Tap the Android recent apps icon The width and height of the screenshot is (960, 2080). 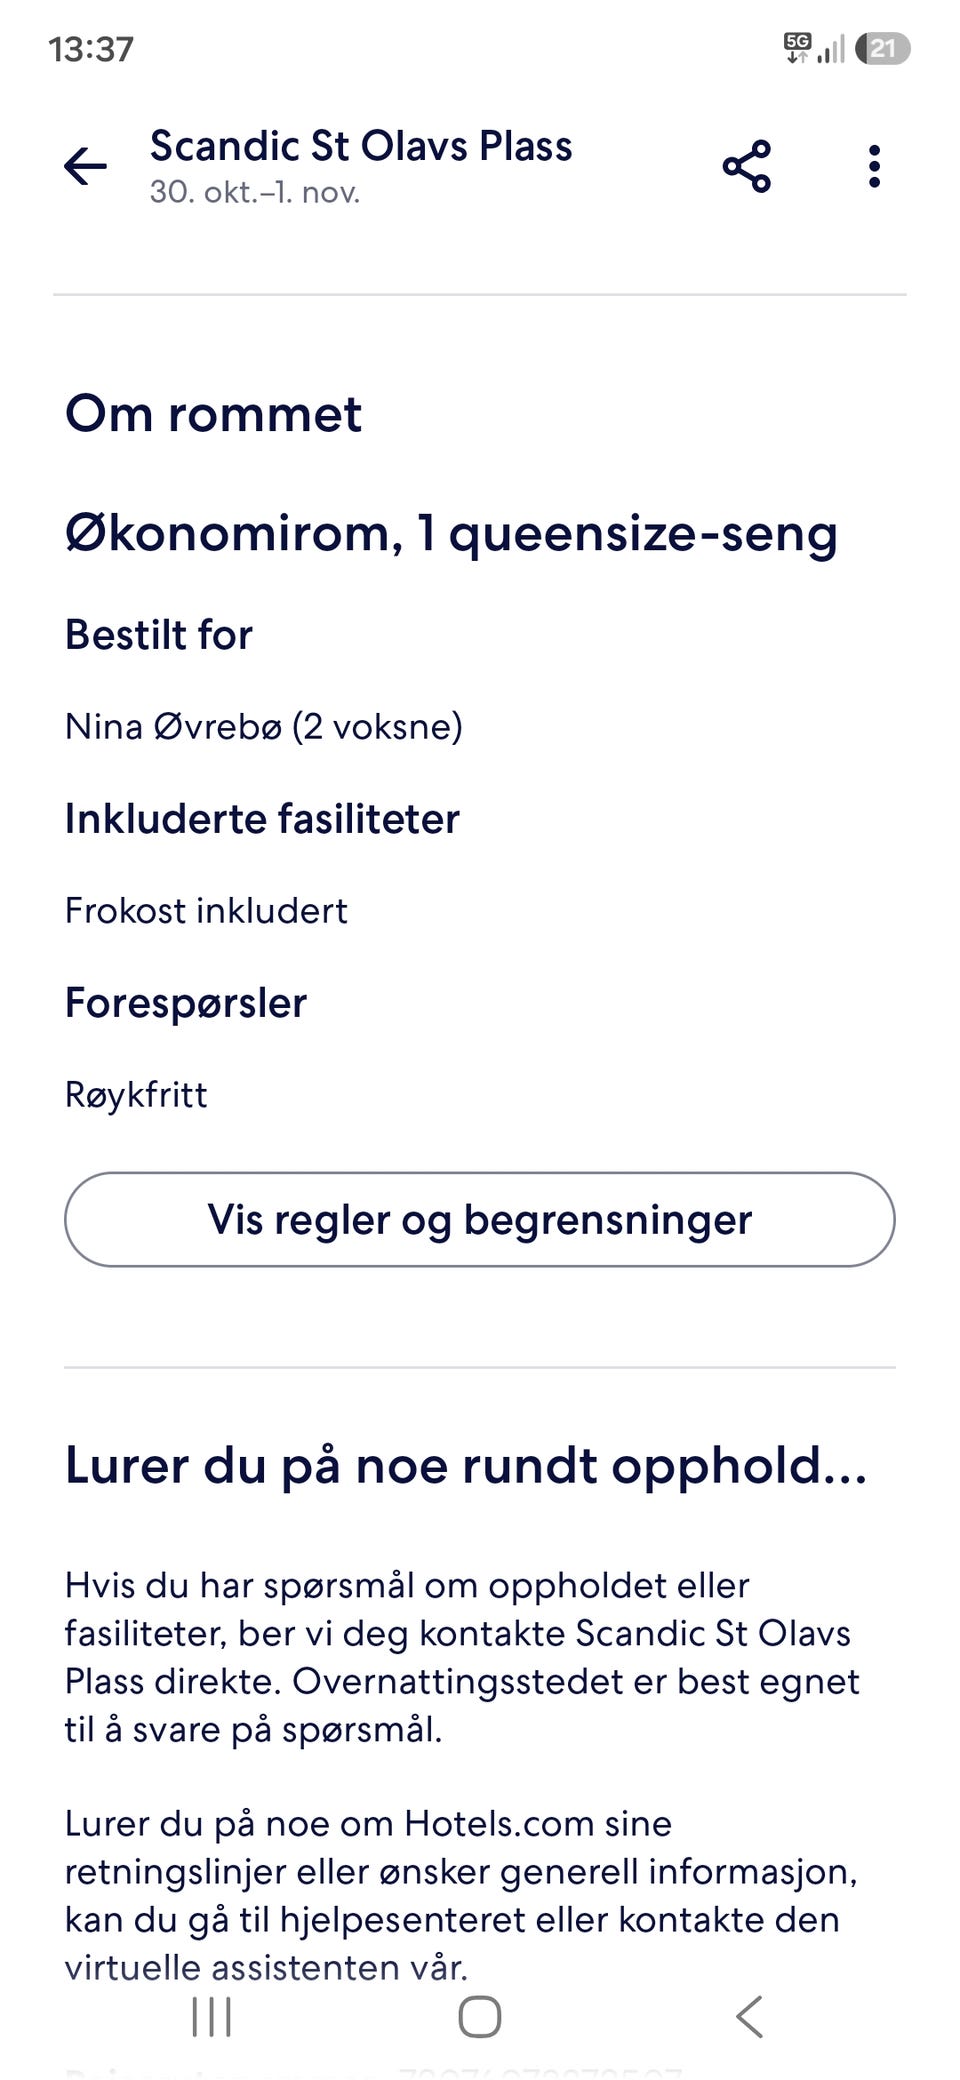[211, 2017]
